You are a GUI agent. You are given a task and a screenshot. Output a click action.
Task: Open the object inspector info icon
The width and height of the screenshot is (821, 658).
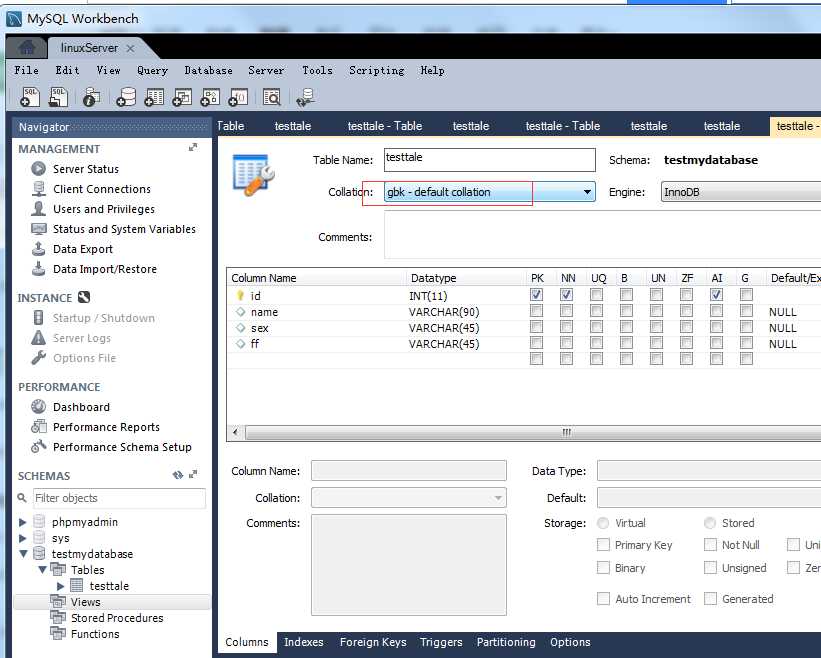point(91,97)
